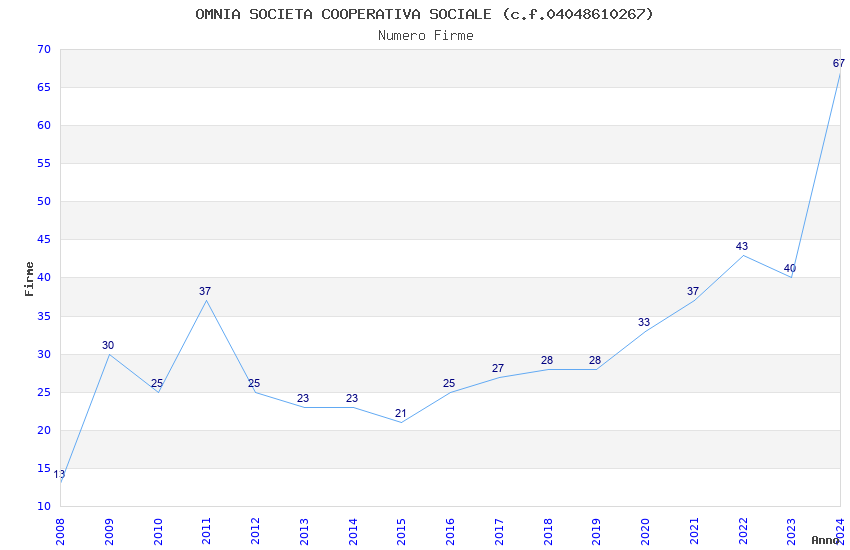
Task: Click the y-axis tick label 30
Action: pos(44,354)
